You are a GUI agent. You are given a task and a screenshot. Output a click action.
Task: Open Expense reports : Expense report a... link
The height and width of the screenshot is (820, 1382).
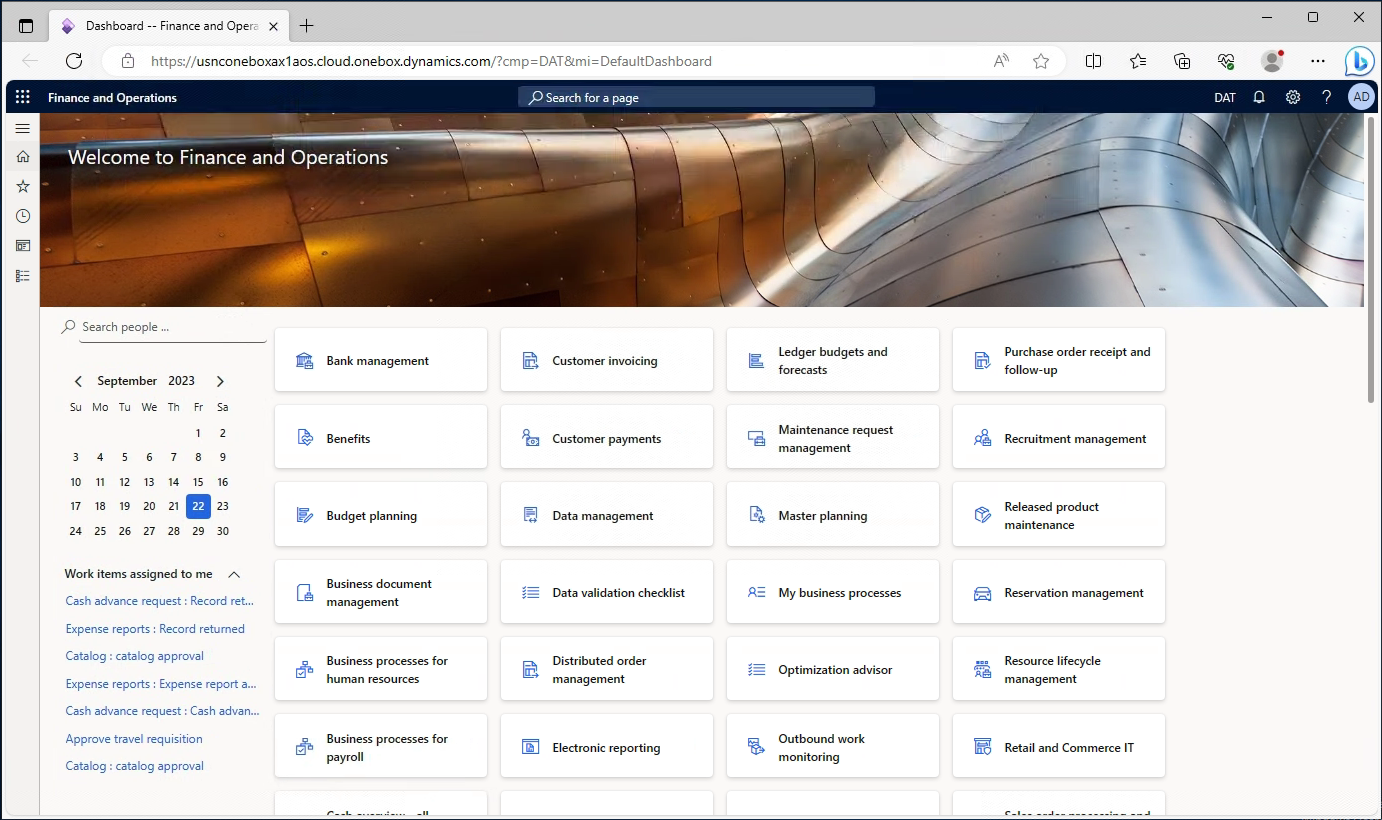coord(161,684)
